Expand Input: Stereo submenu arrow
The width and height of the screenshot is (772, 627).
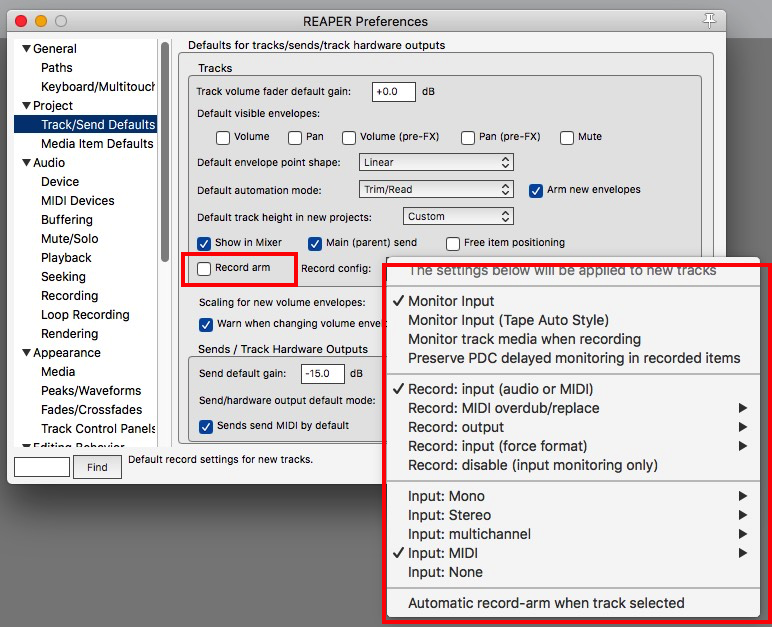(x=743, y=515)
